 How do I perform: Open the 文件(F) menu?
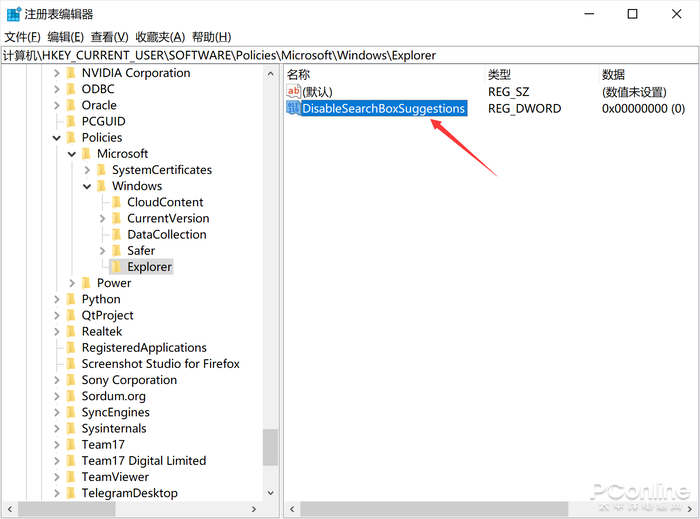tap(22, 37)
